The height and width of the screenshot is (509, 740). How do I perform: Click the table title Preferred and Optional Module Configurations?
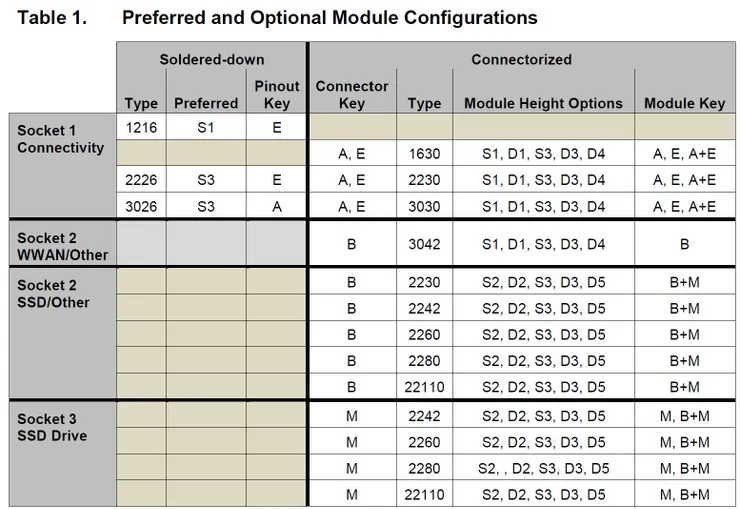pos(329,18)
